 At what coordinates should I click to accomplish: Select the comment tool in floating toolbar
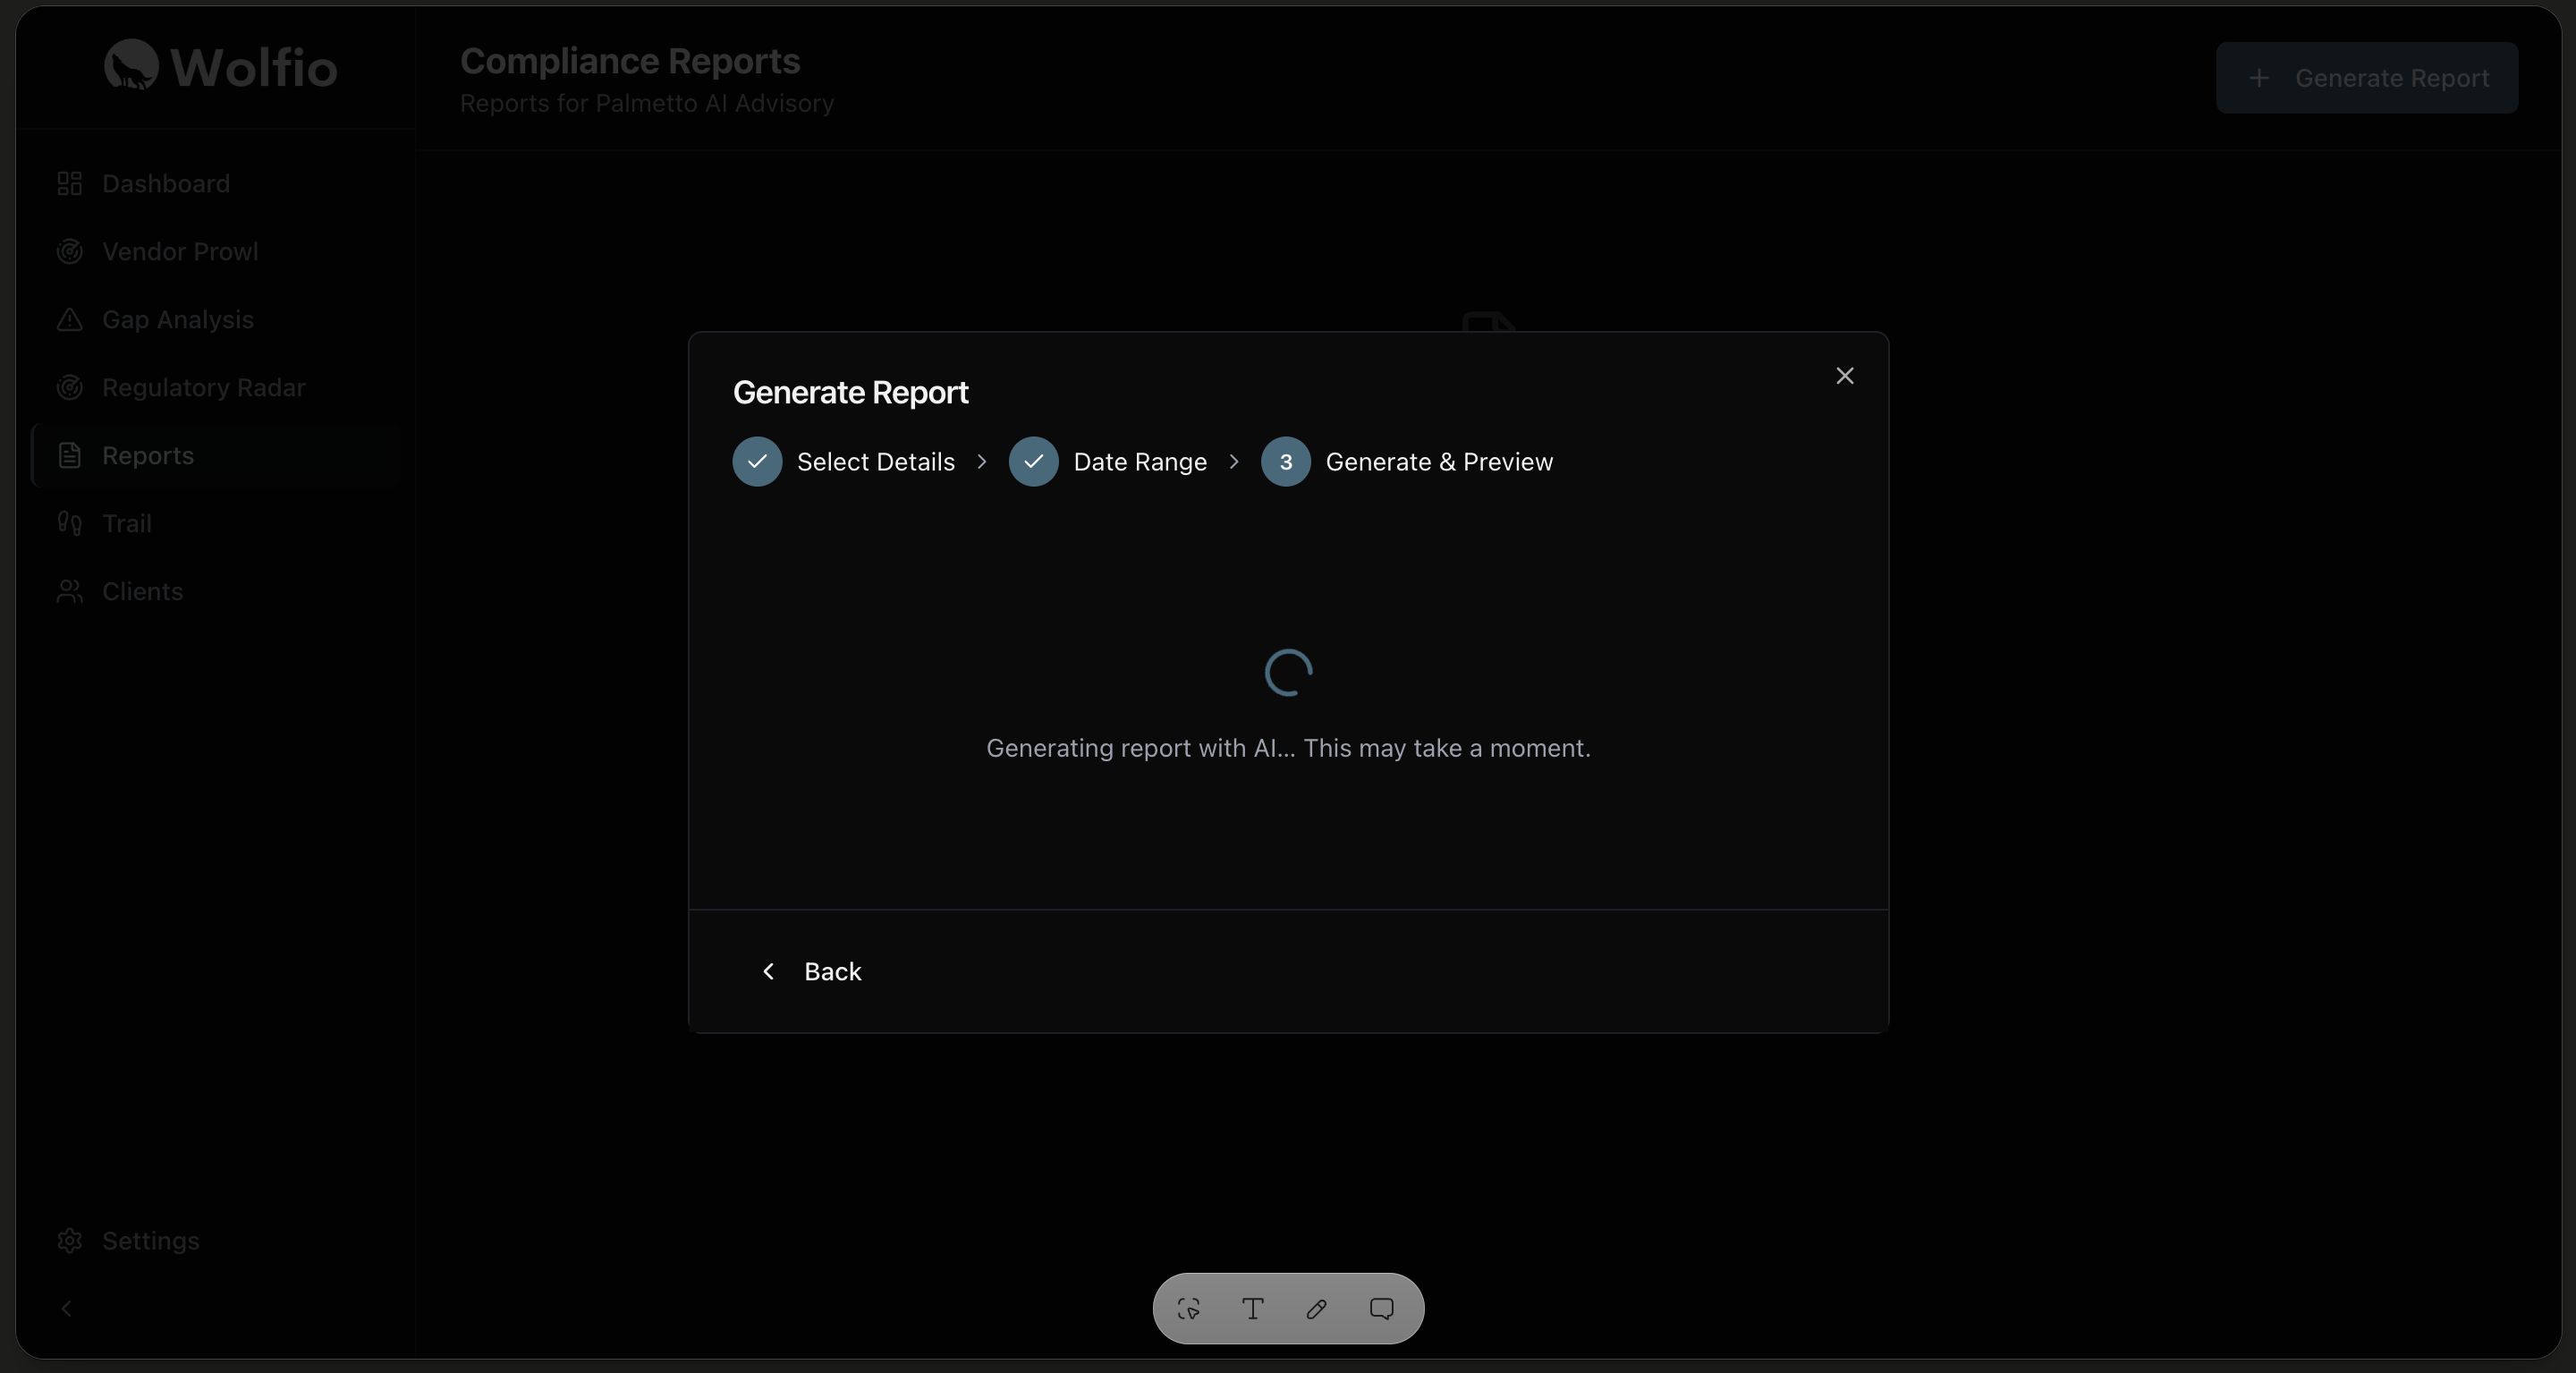click(1381, 1309)
